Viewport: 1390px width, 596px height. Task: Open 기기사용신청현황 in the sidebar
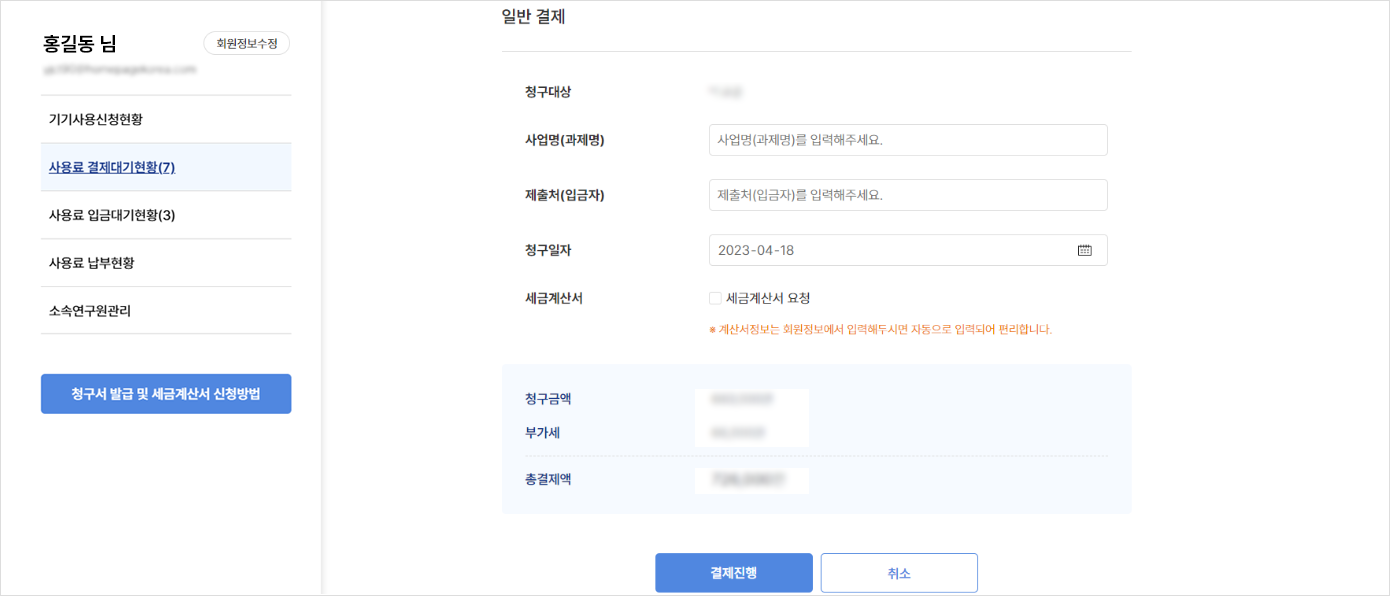pyautogui.click(x=96, y=119)
